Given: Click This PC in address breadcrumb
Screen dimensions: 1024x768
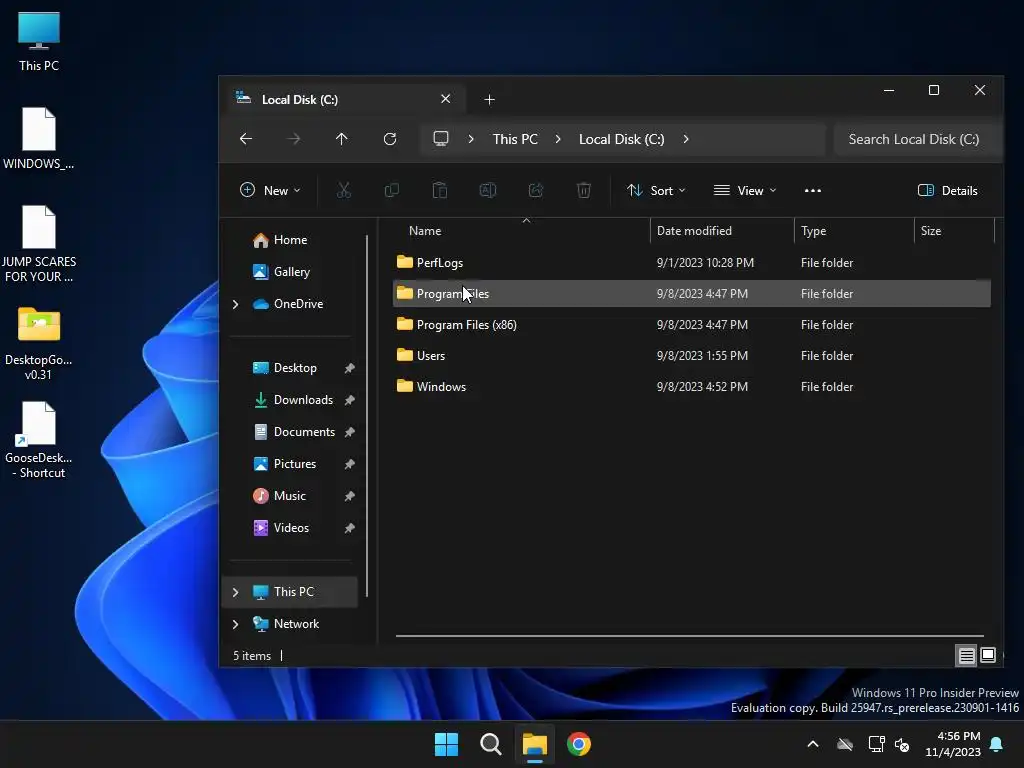Looking at the screenshot, I should pos(515,139).
